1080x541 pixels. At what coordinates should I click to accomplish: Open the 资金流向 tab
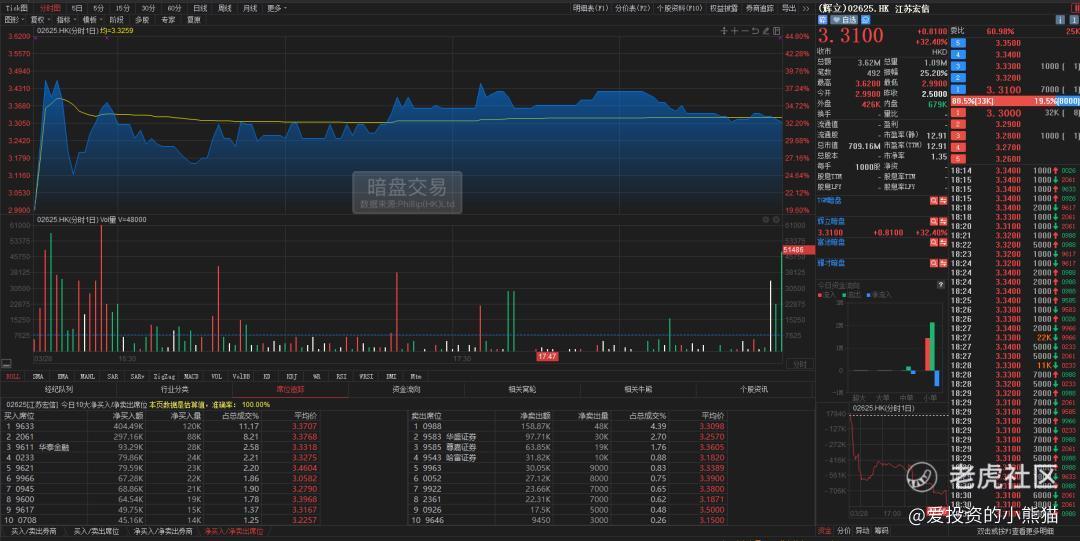point(406,389)
